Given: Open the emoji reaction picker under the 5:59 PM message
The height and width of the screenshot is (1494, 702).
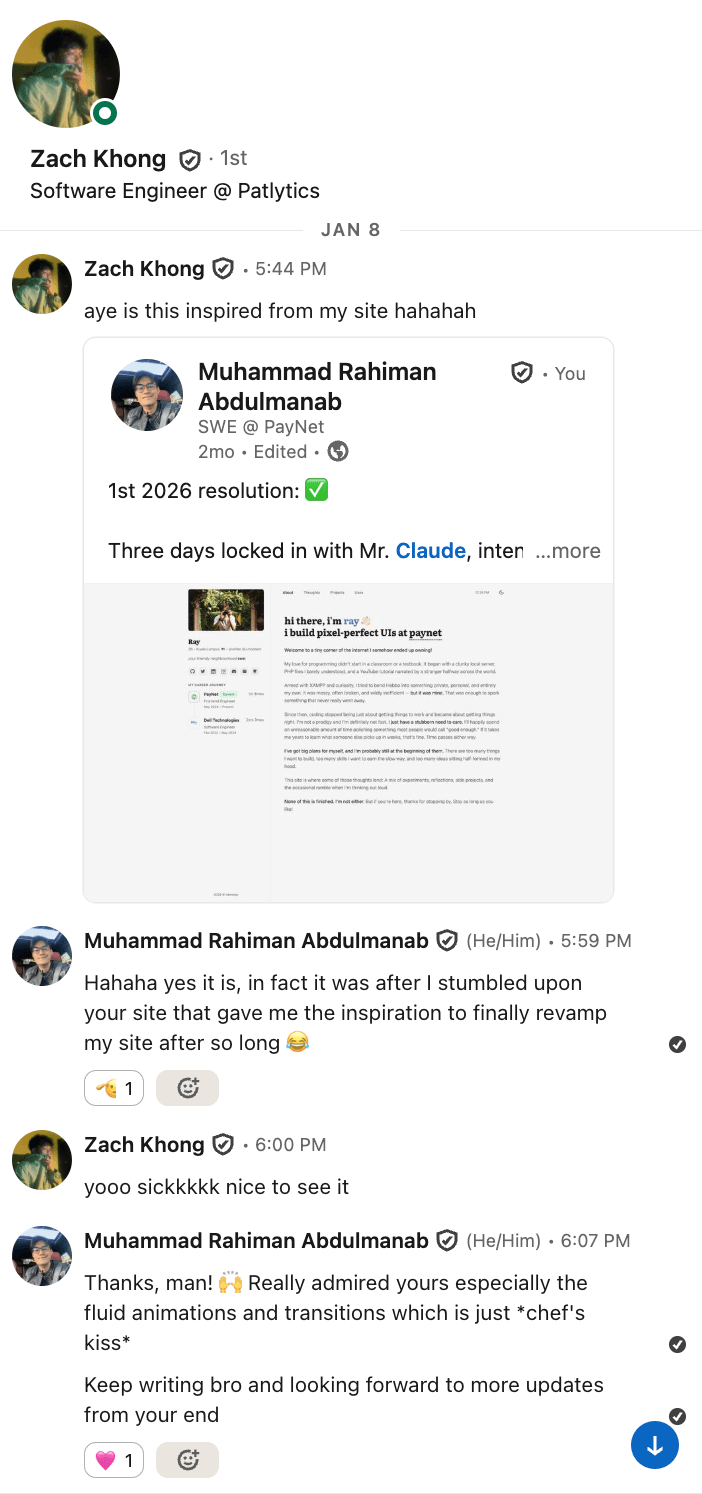Looking at the screenshot, I should pyautogui.click(x=188, y=1087).
